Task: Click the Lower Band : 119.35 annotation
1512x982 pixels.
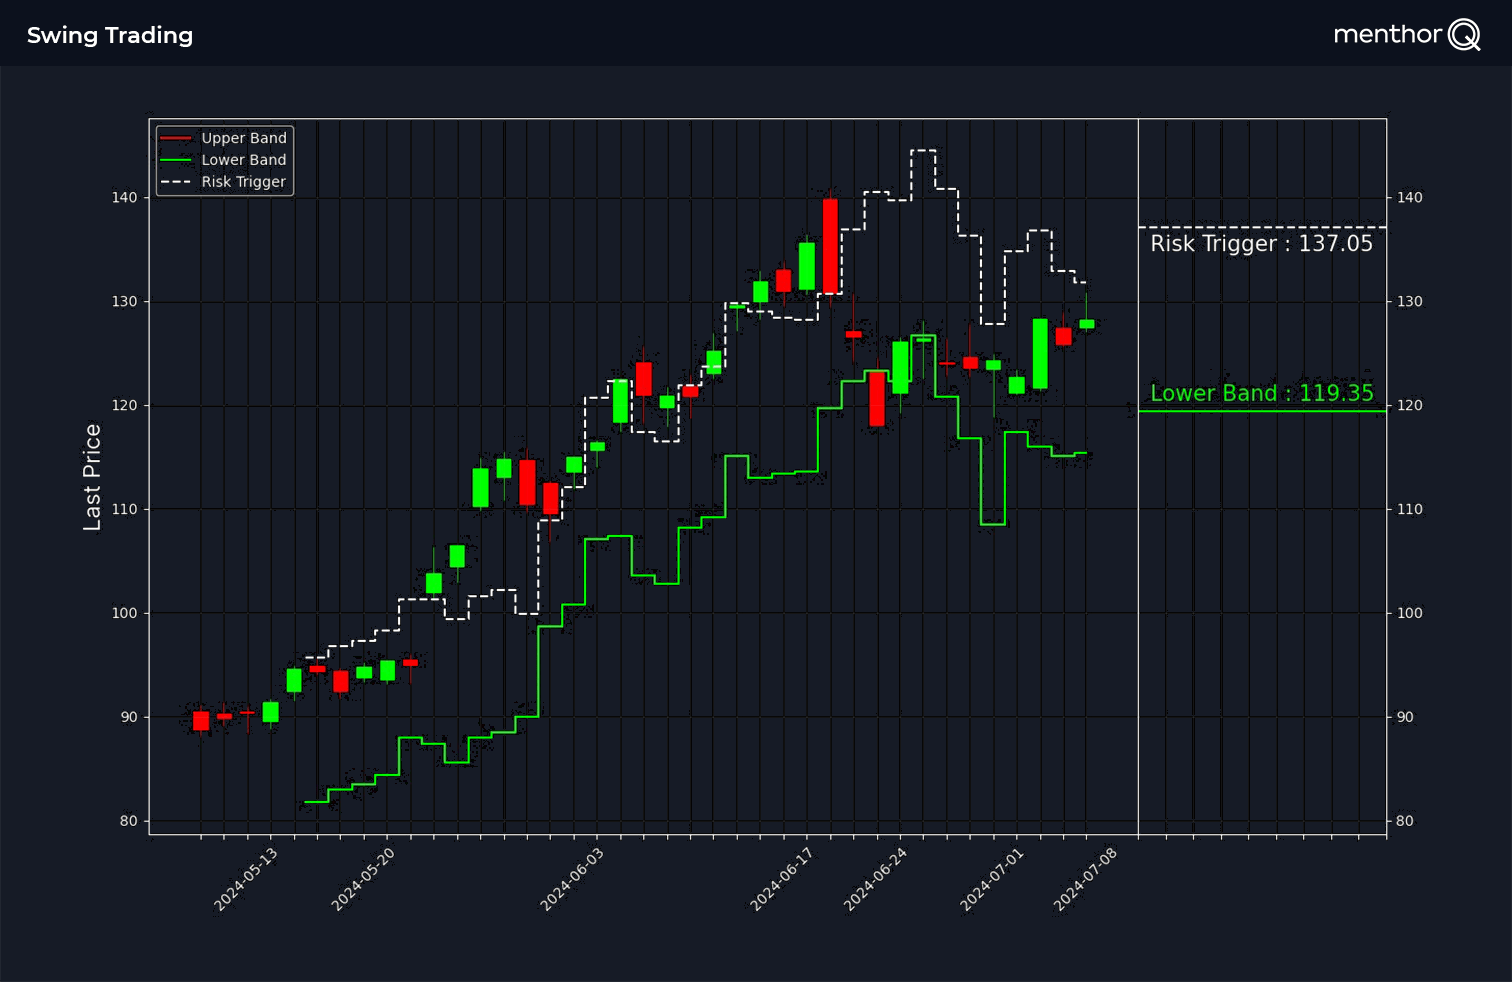Action: point(1262,393)
